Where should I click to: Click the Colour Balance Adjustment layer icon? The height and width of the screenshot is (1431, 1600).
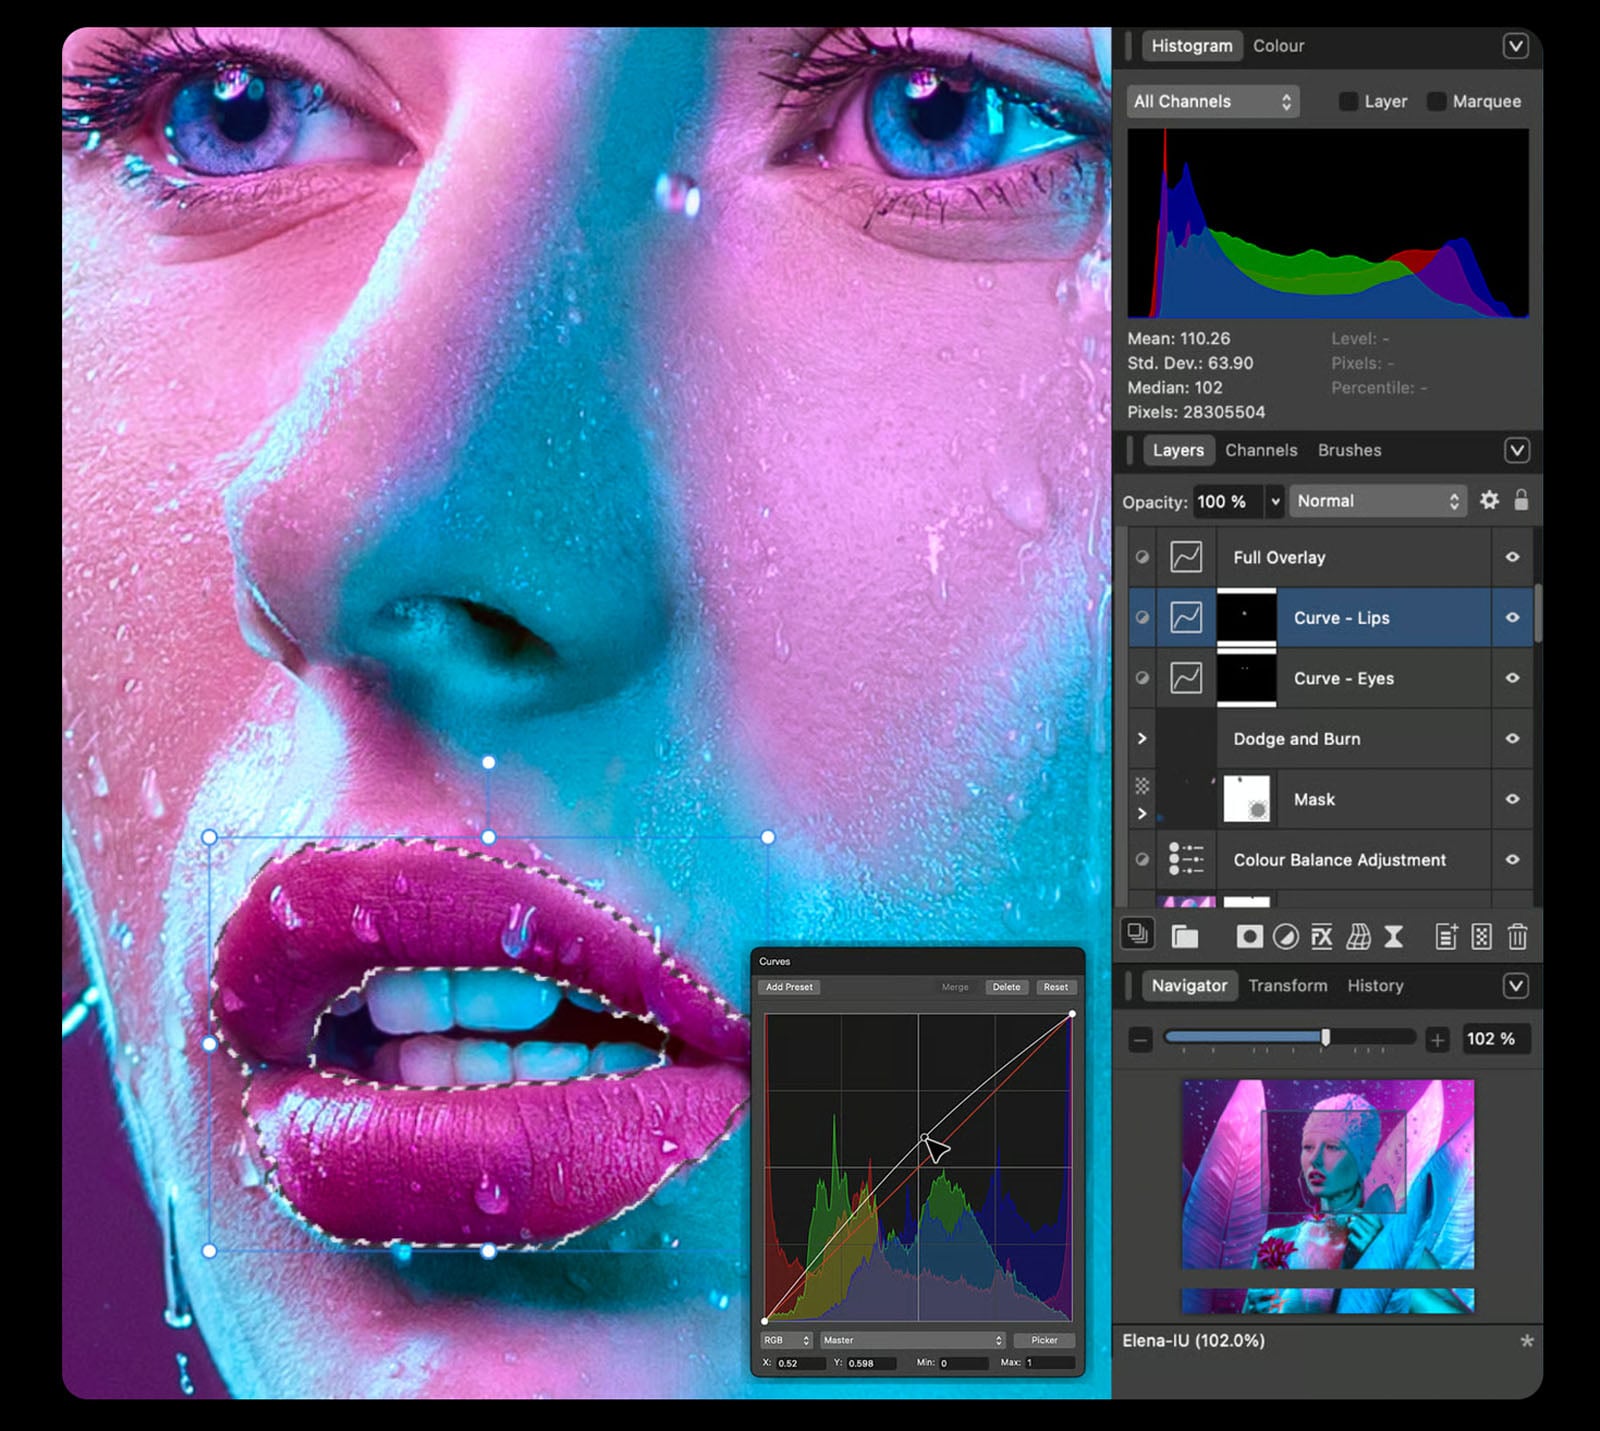(x=1186, y=859)
